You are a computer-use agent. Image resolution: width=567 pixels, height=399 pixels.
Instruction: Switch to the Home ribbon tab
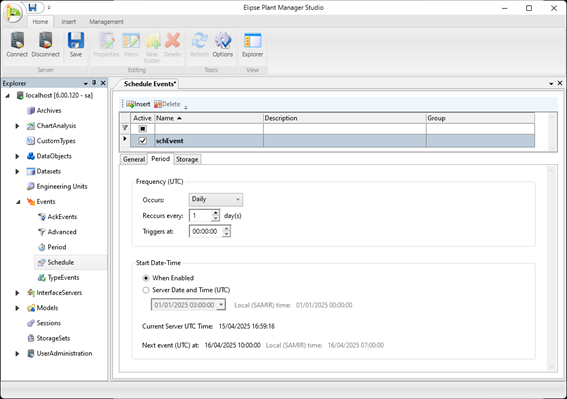(x=40, y=22)
